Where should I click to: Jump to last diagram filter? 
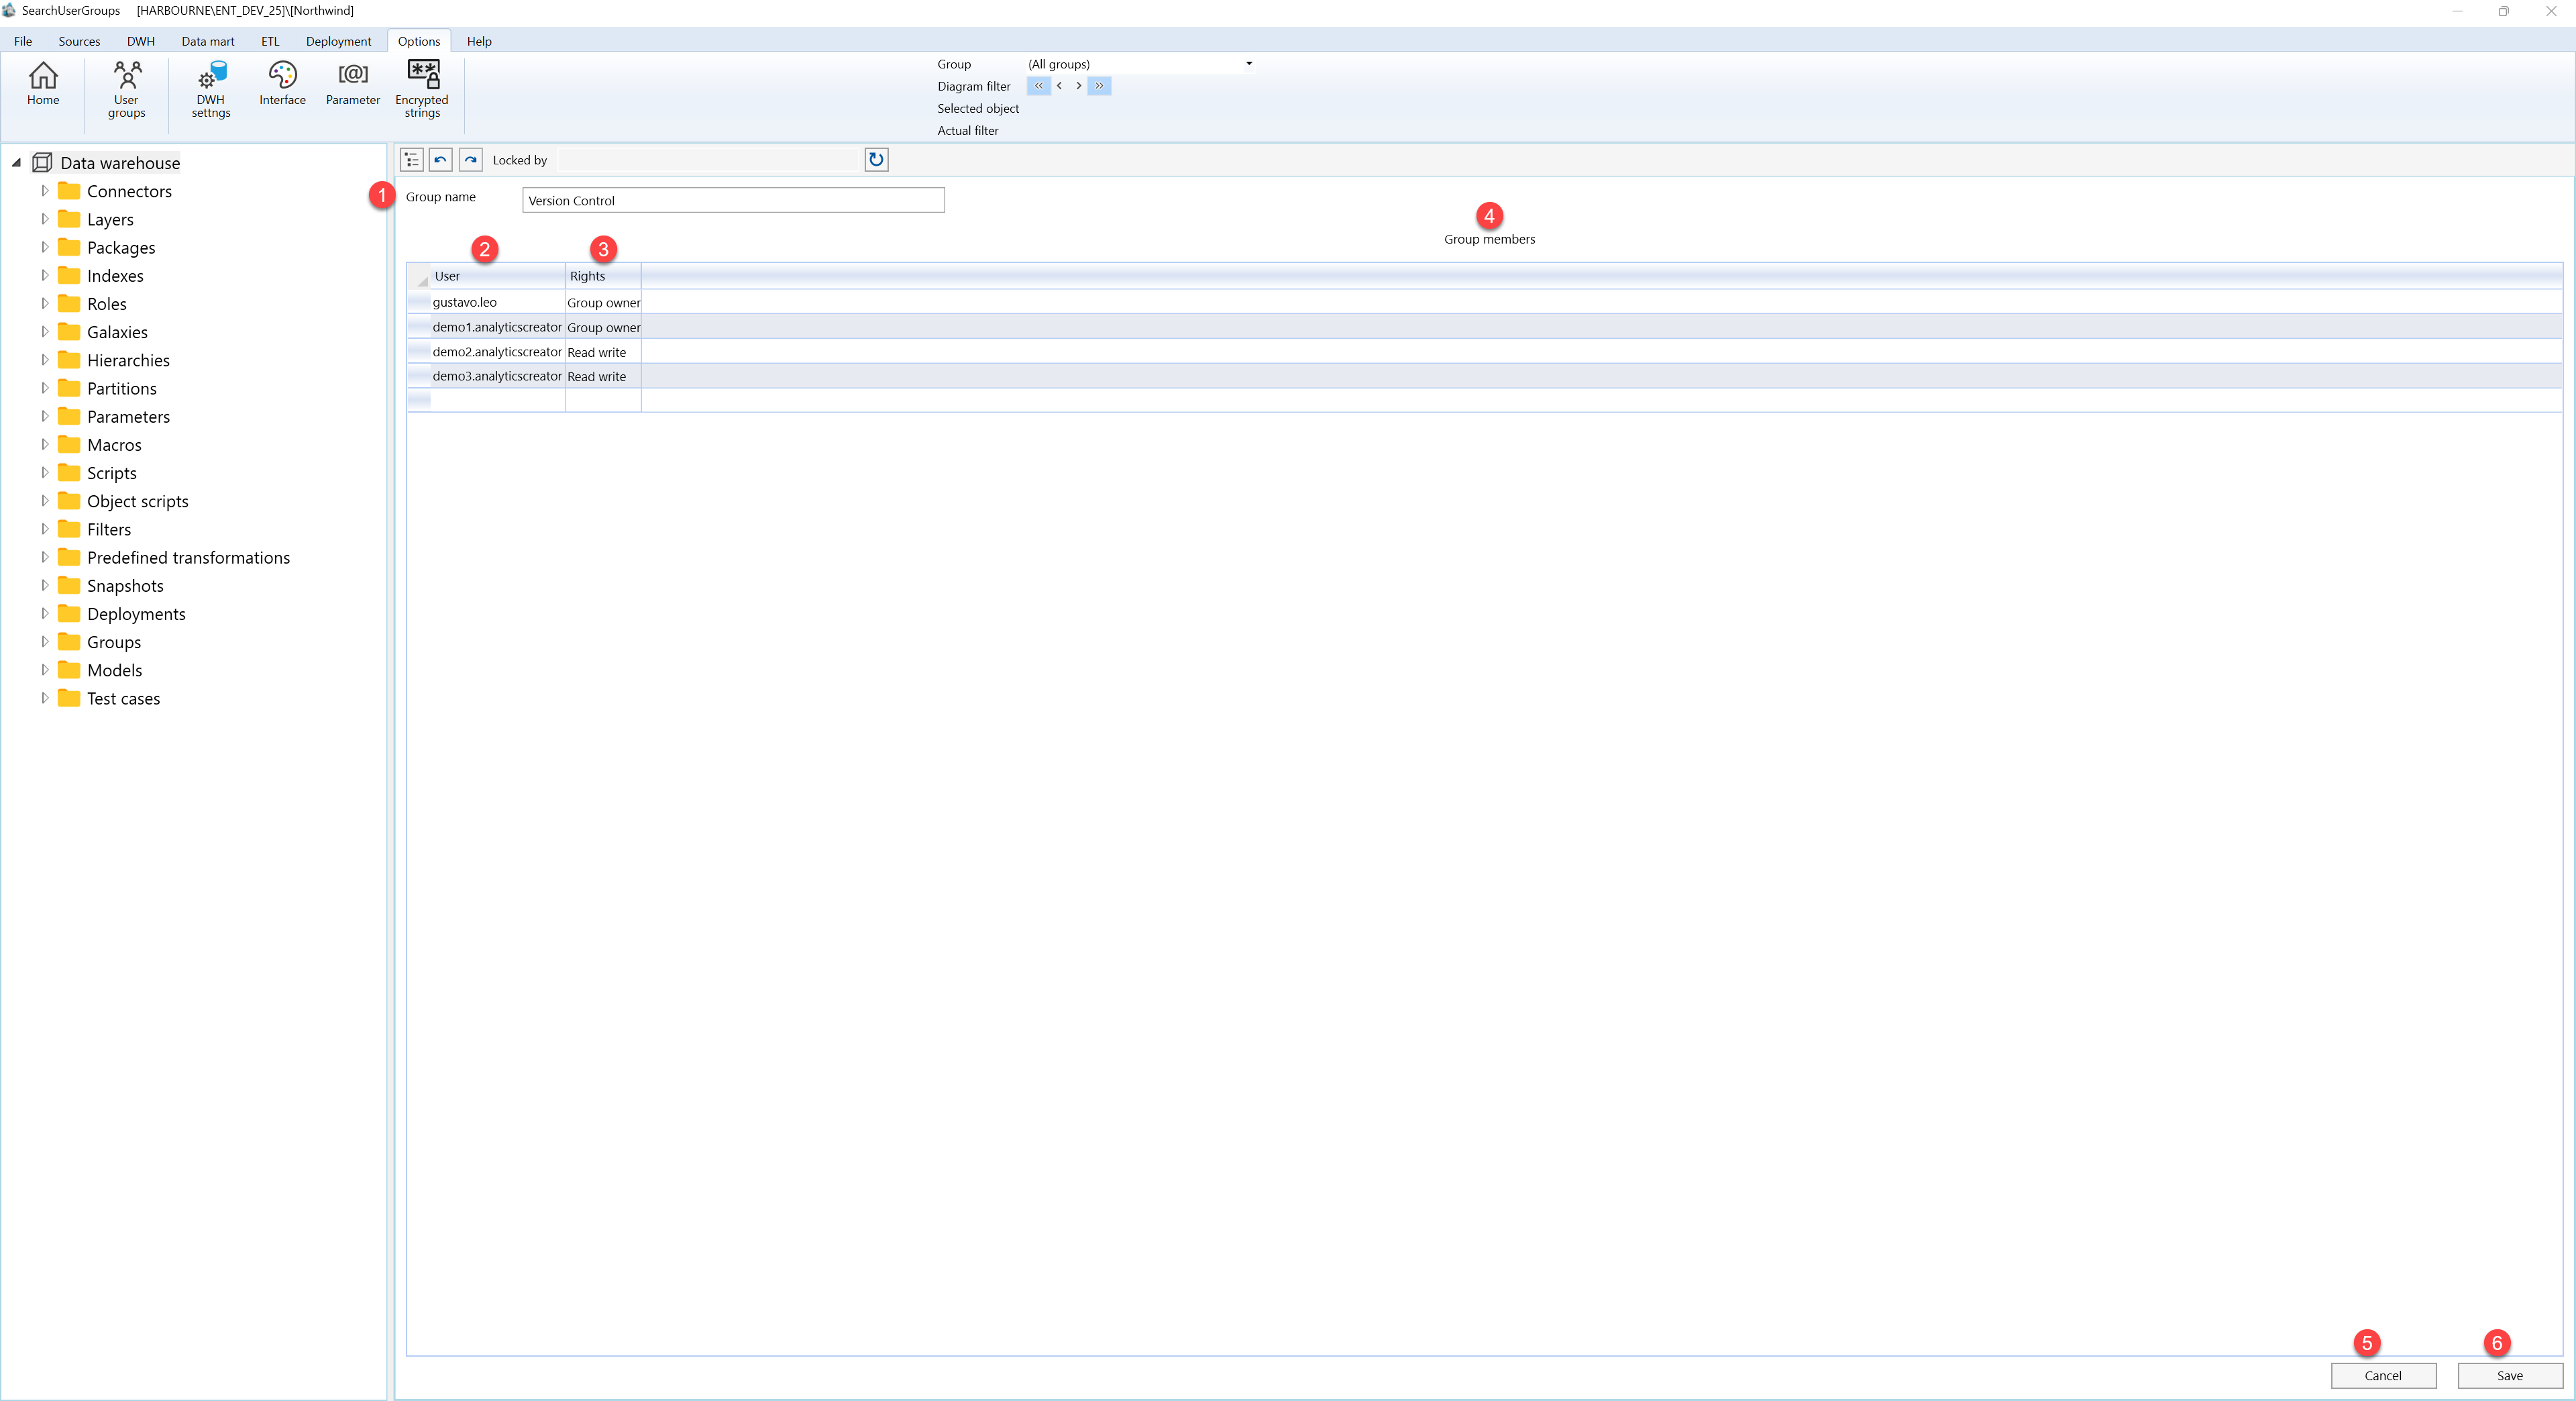pos(1099,86)
